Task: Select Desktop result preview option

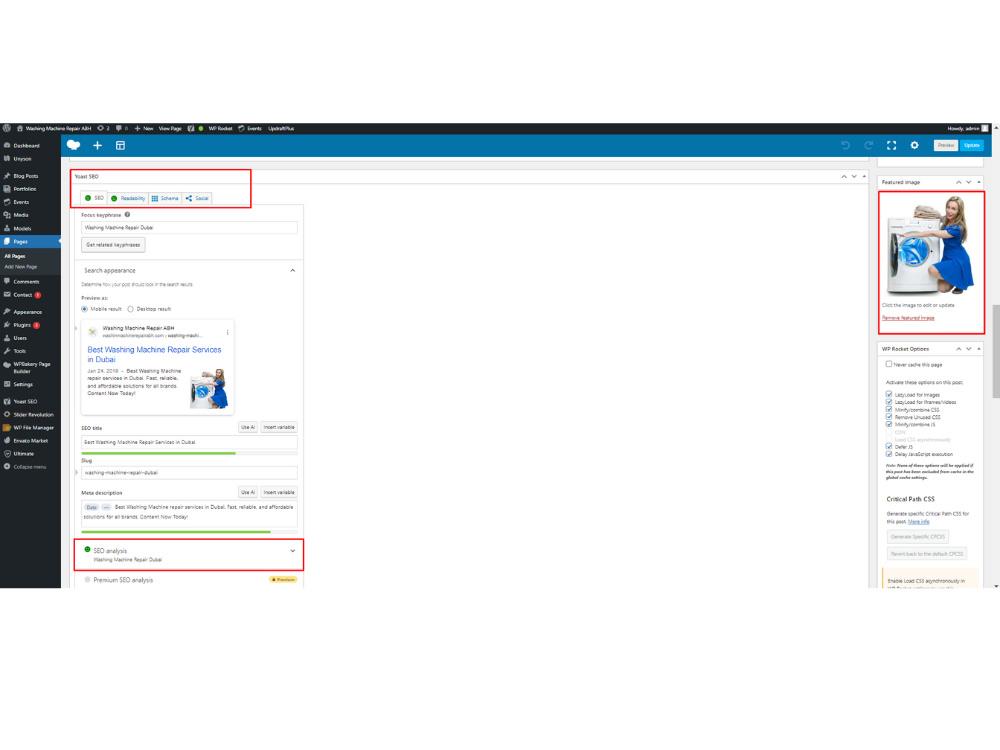Action: tap(131, 309)
